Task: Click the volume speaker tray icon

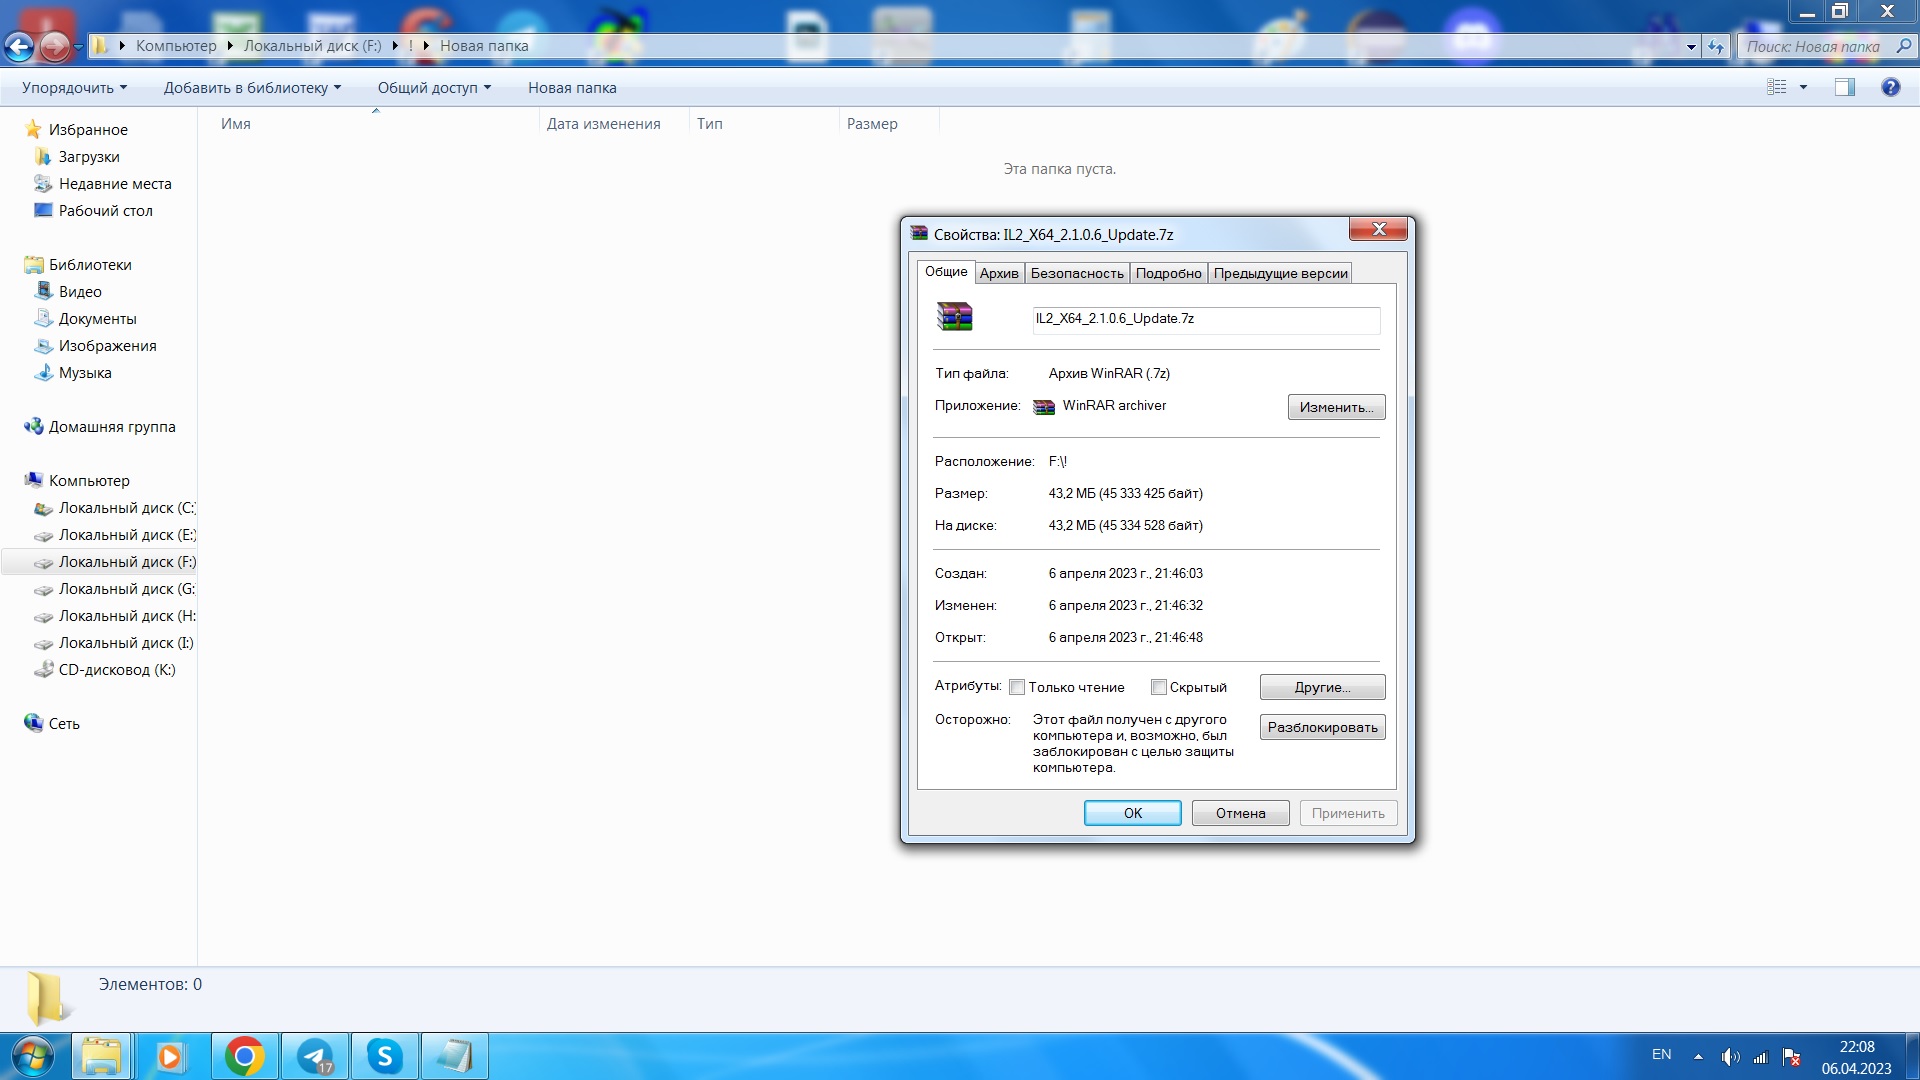Action: tap(1730, 1057)
